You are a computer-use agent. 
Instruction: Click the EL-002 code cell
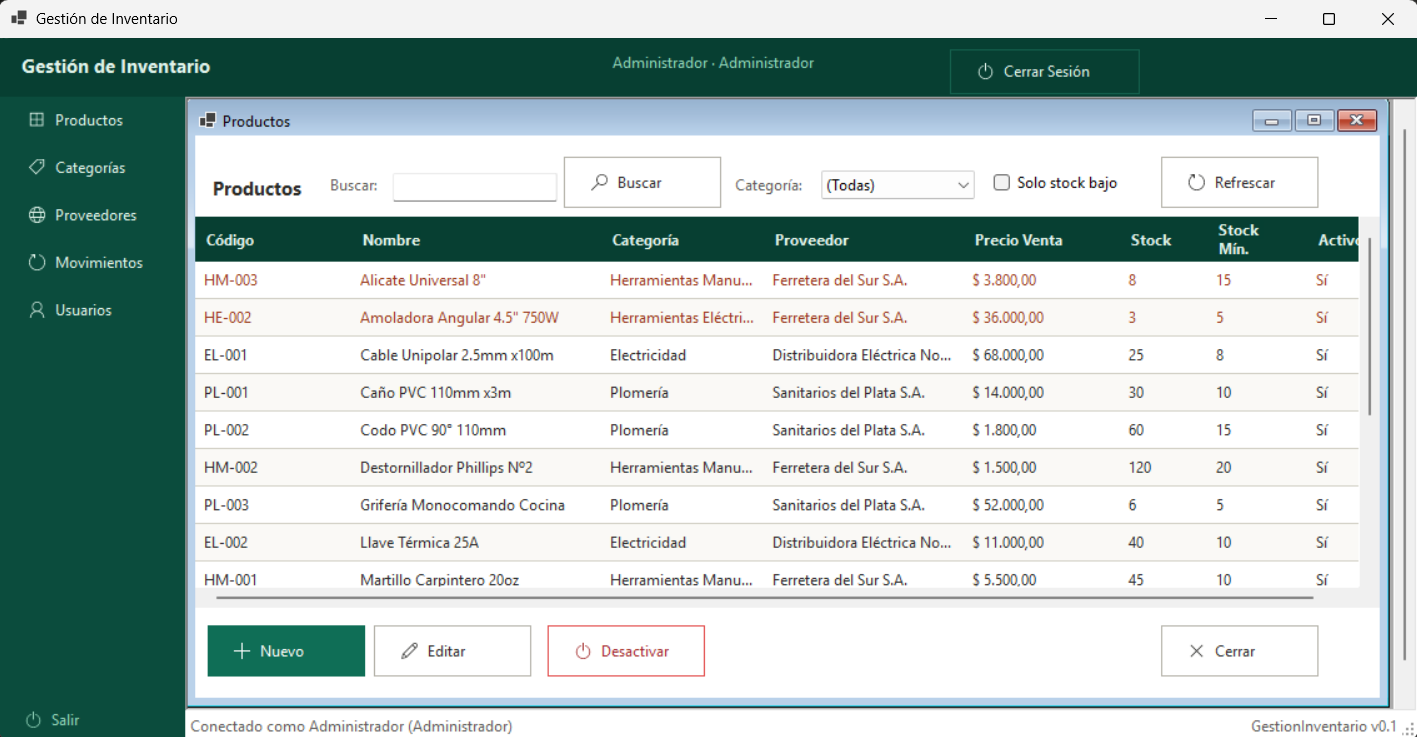[275, 543]
